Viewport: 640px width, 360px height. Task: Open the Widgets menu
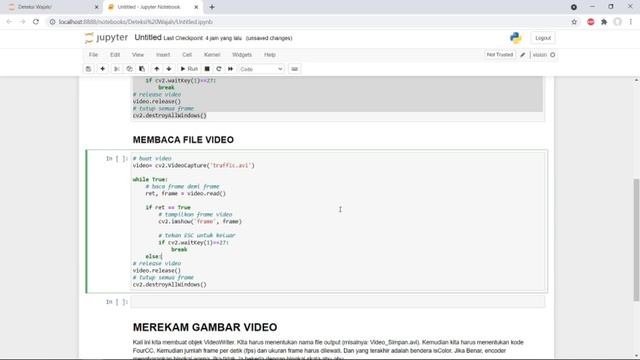[x=242, y=55]
